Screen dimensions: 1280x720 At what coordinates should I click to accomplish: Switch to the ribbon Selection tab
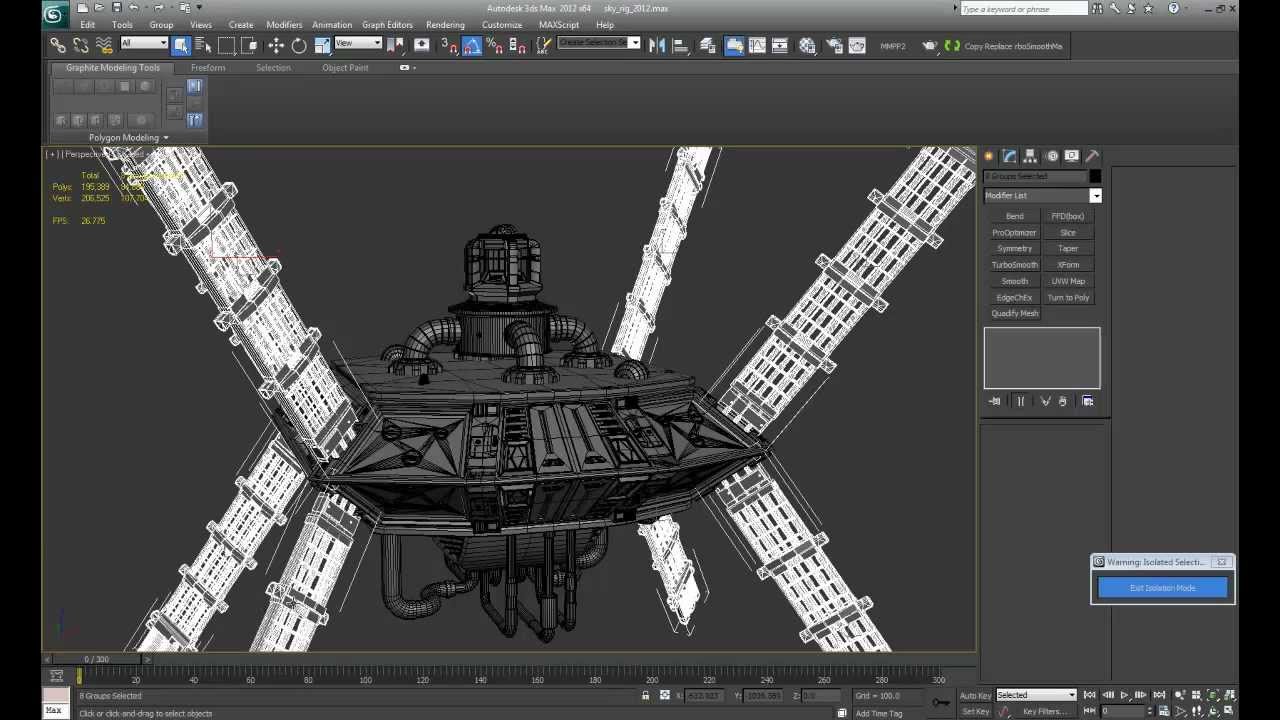tap(273, 68)
